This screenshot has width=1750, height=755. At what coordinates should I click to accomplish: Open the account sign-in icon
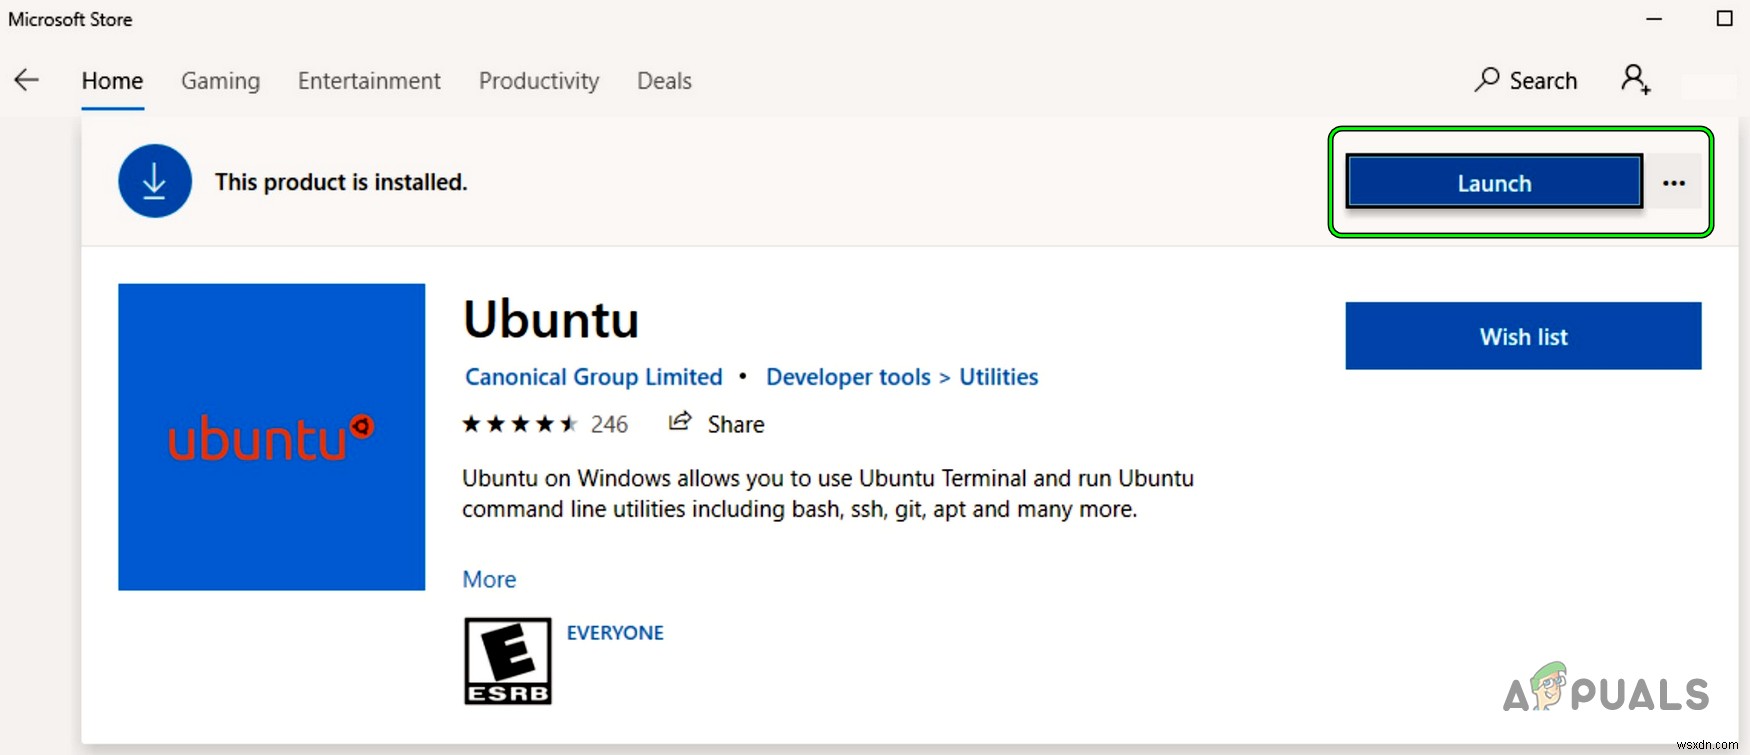pyautogui.click(x=1634, y=79)
